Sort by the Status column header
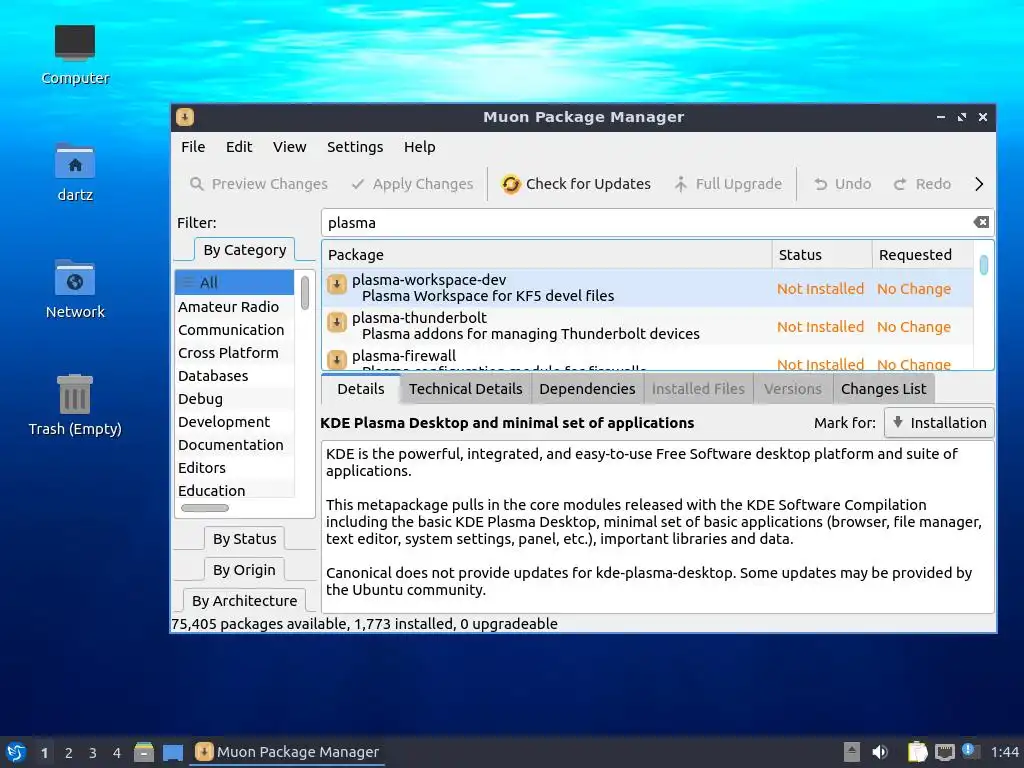 tap(822, 255)
